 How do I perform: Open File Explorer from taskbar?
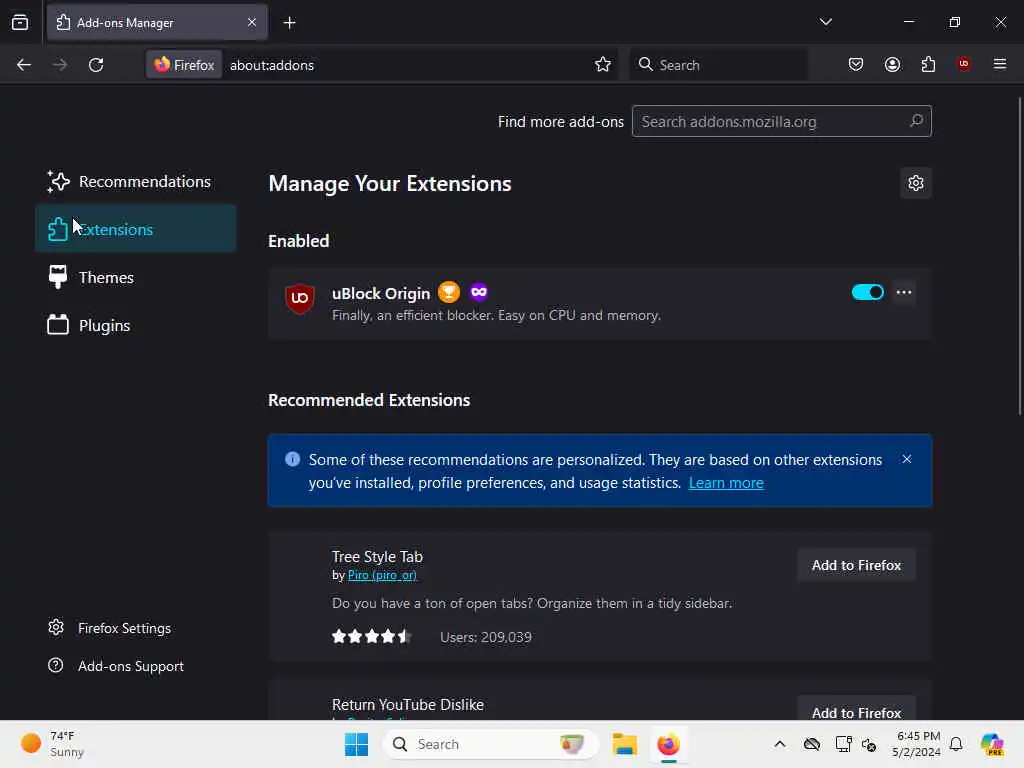[624, 744]
